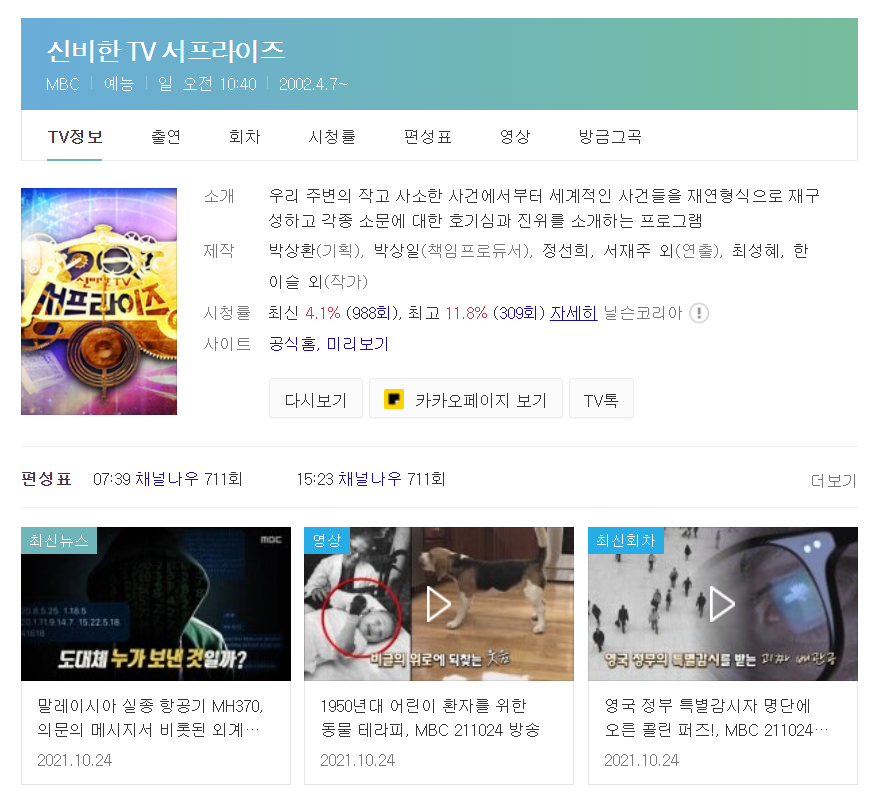Viewport: 881px width, 805px height.
Task: Click the 카카오페이지 보기 button
Action: coord(466,399)
